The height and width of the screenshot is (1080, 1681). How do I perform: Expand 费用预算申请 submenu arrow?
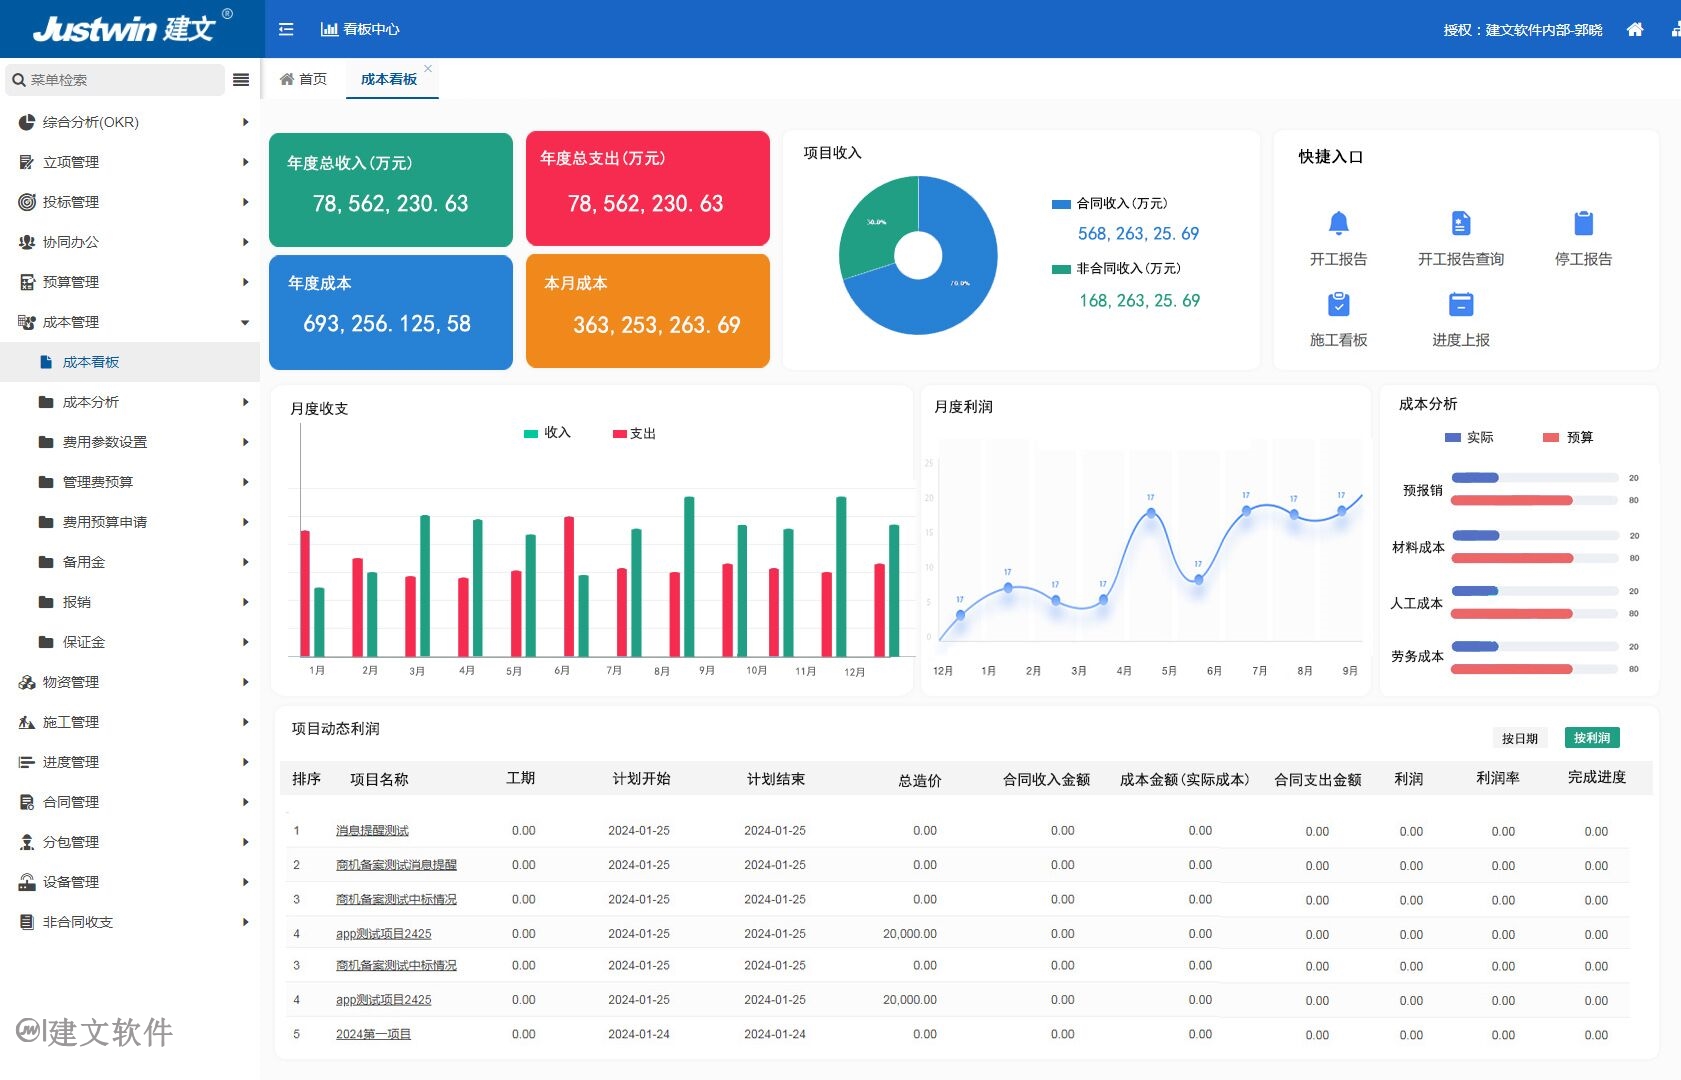[x=245, y=522]
